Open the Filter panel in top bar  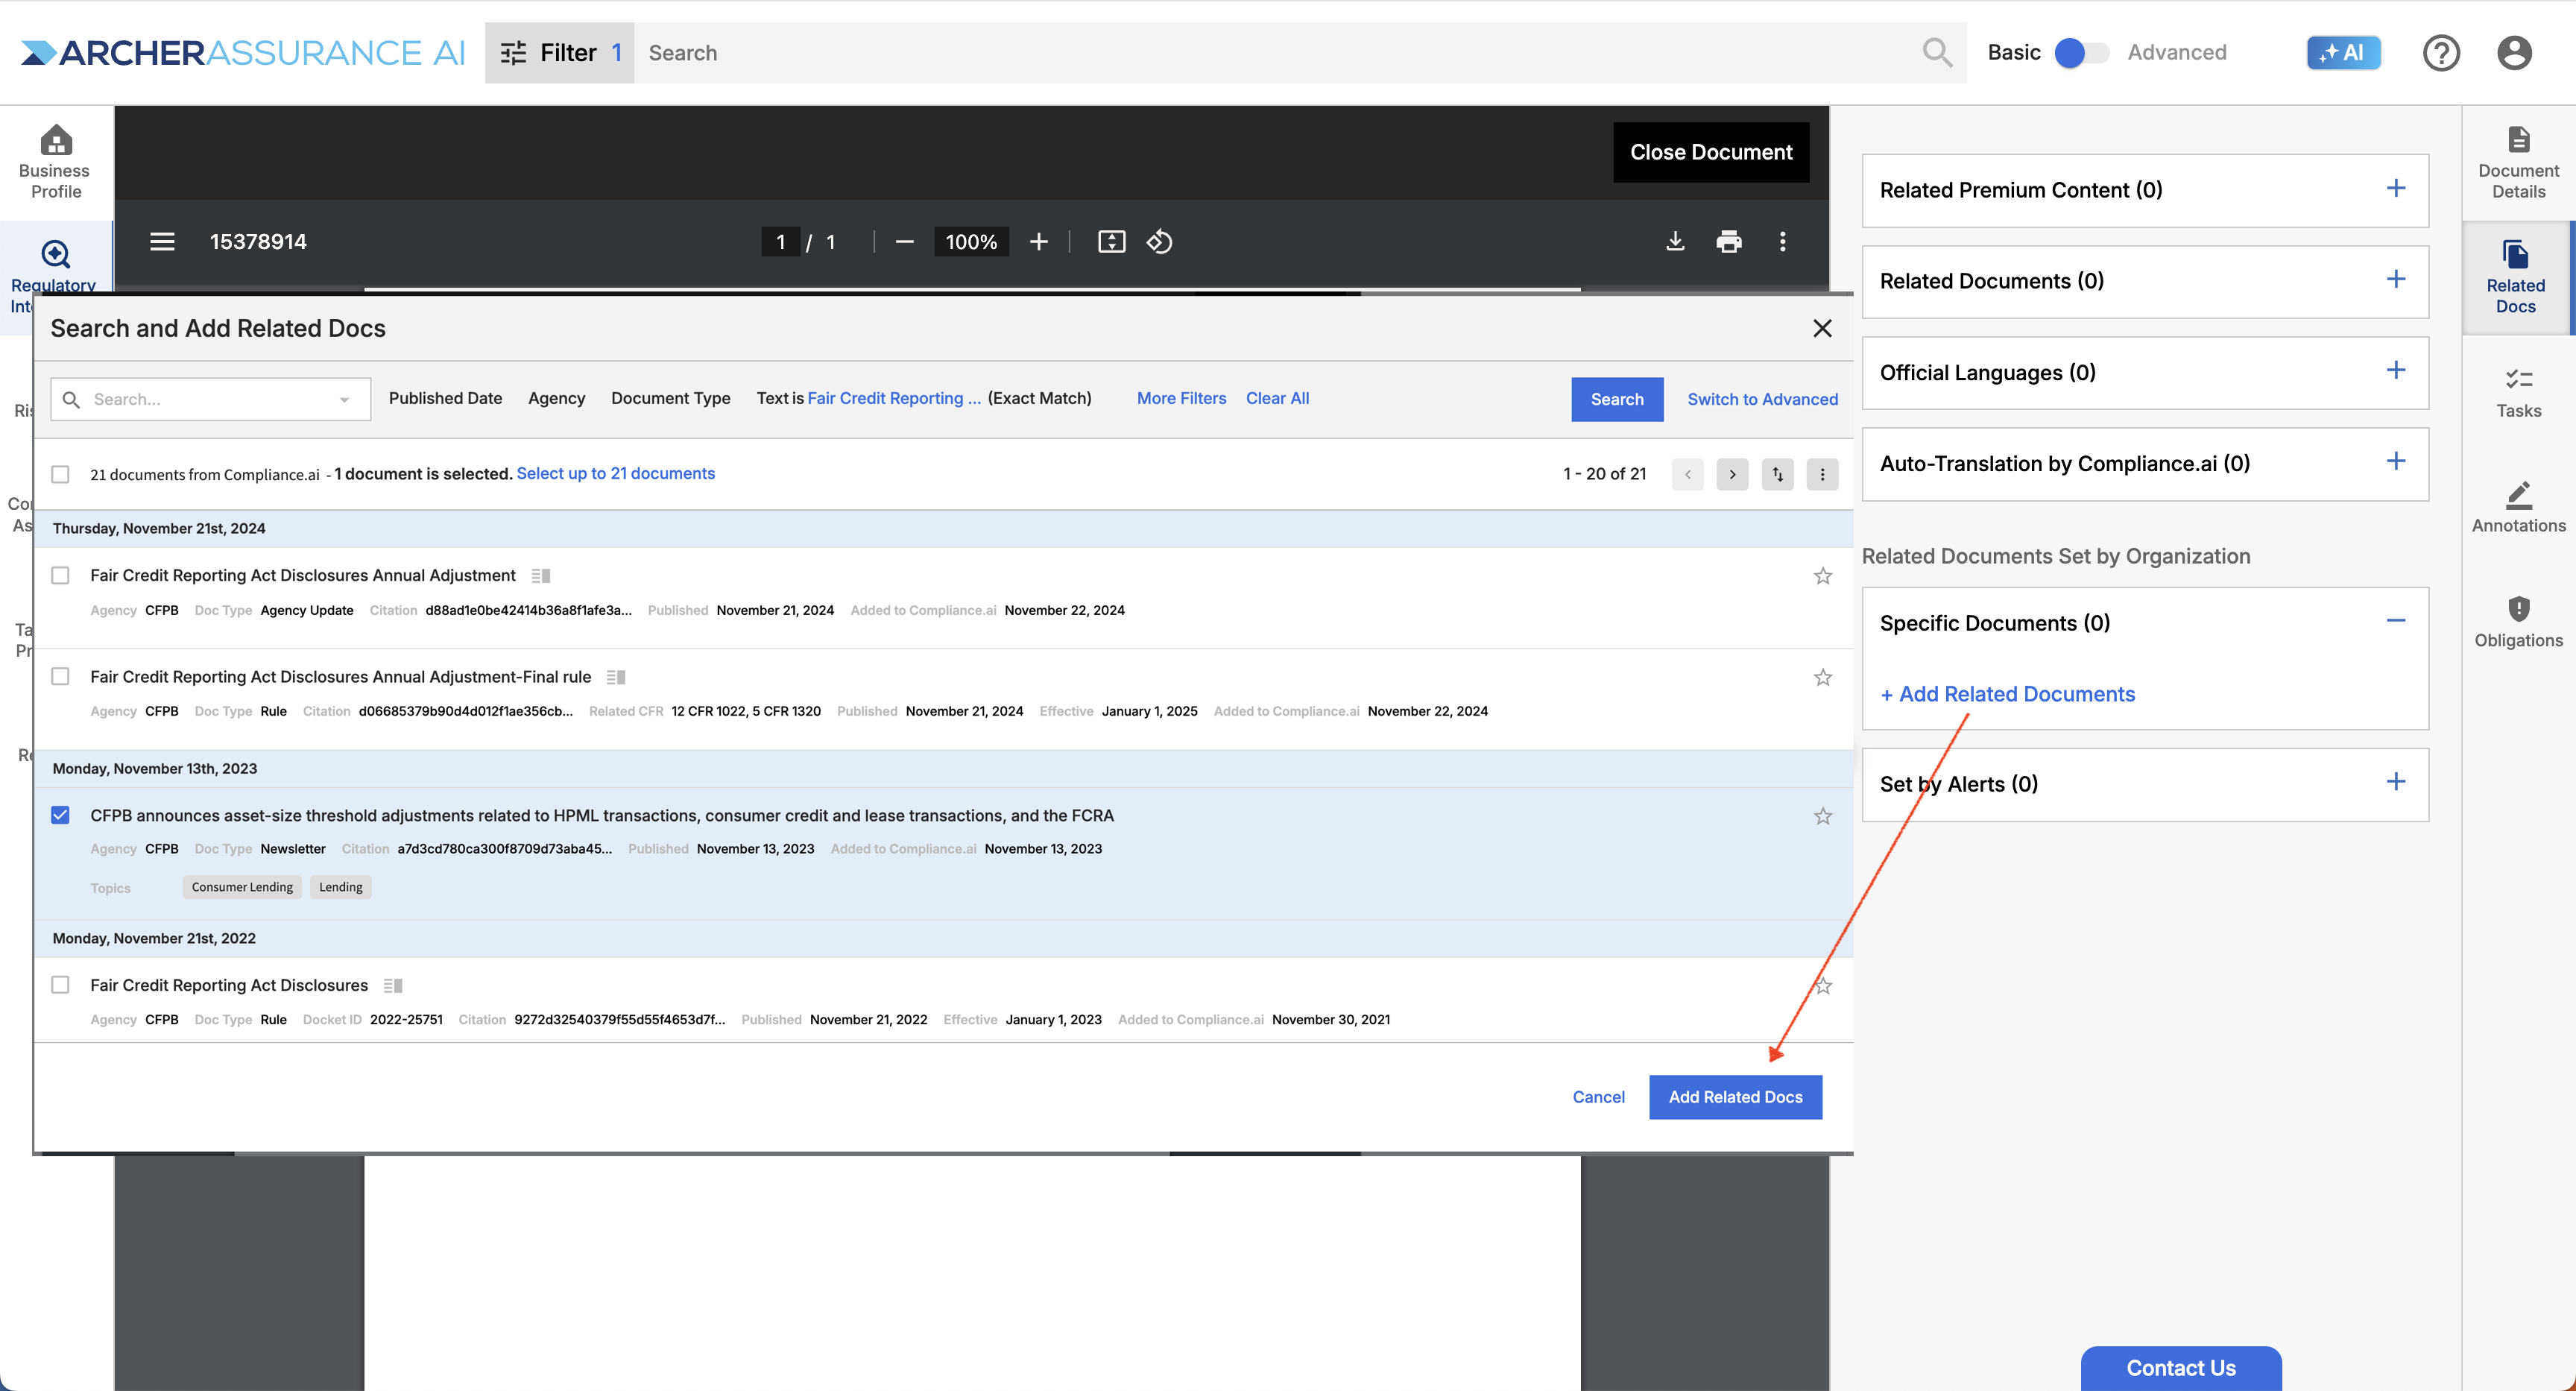click(x=559, y=52)
